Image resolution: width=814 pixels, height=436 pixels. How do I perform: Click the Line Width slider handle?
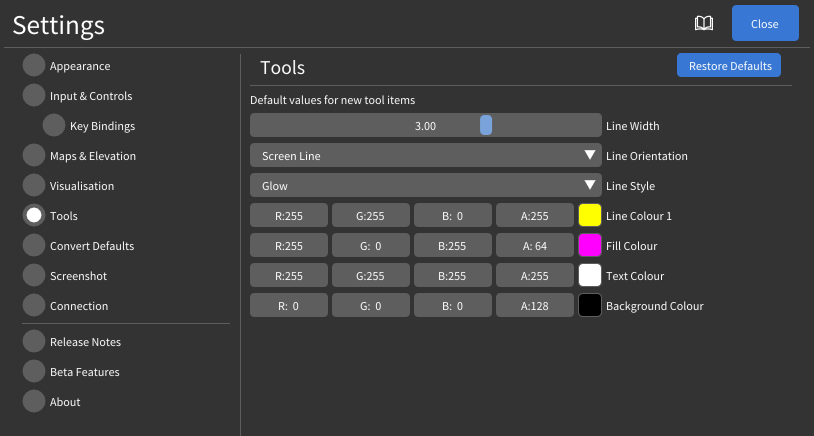486,126
